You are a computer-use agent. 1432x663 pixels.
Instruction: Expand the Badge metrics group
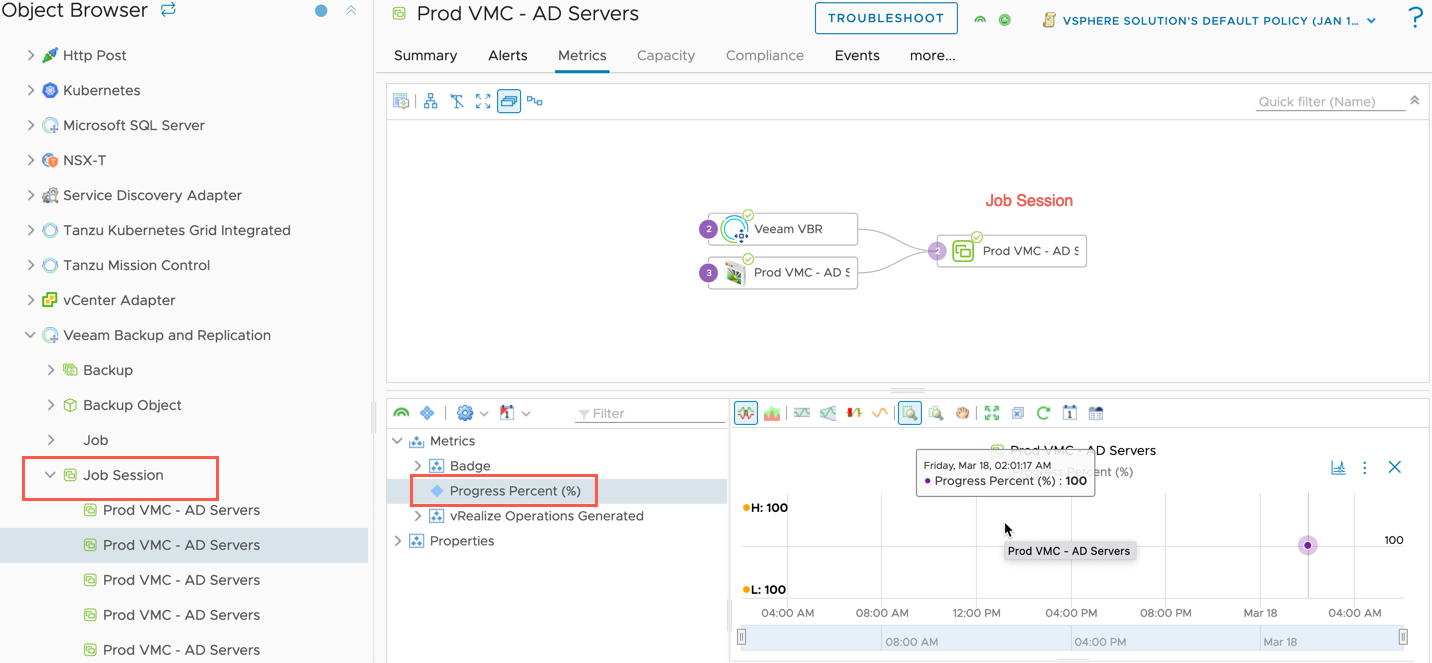[x=418, y=466]
